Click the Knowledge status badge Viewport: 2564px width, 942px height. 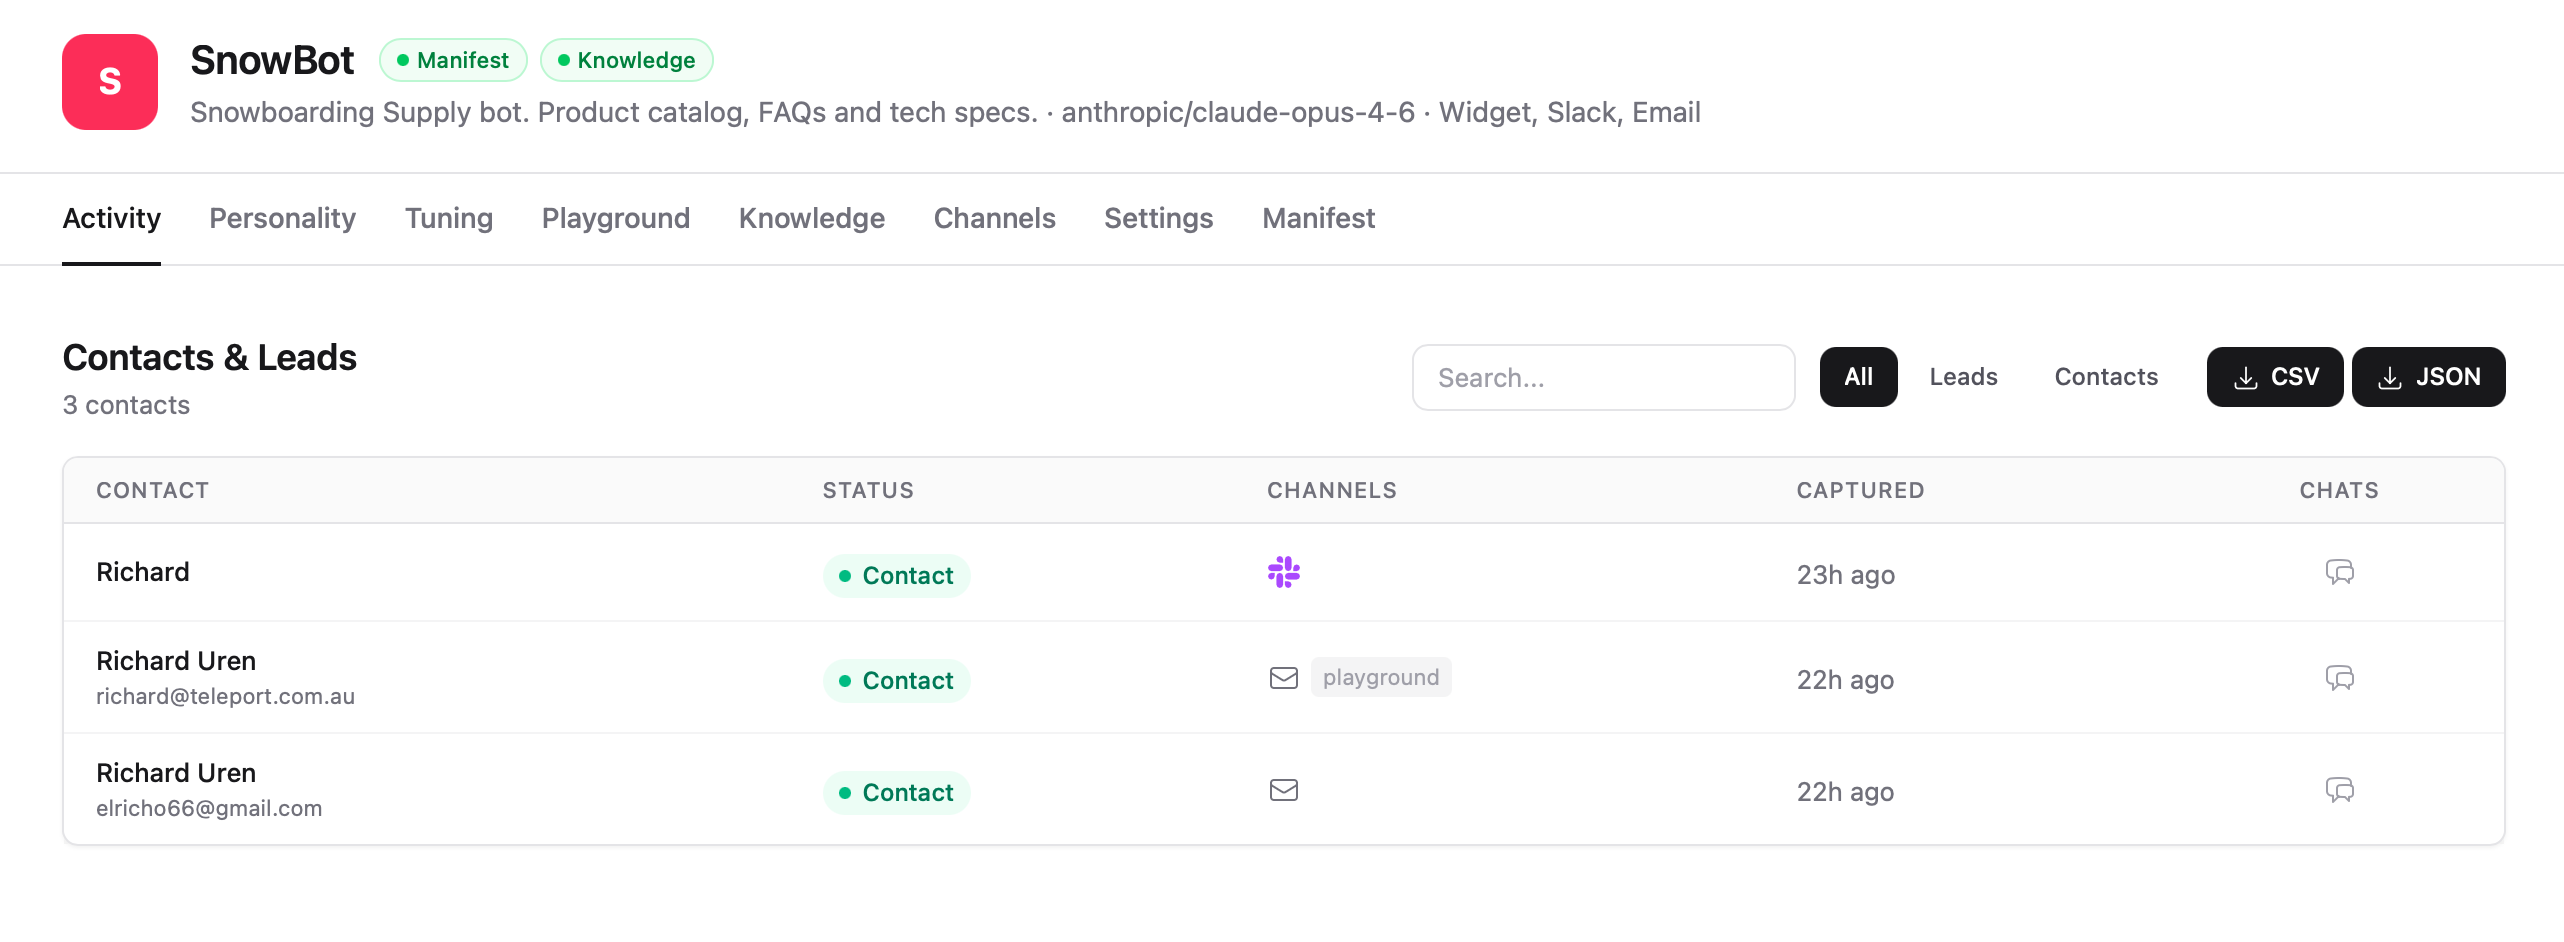coord(627,60)
